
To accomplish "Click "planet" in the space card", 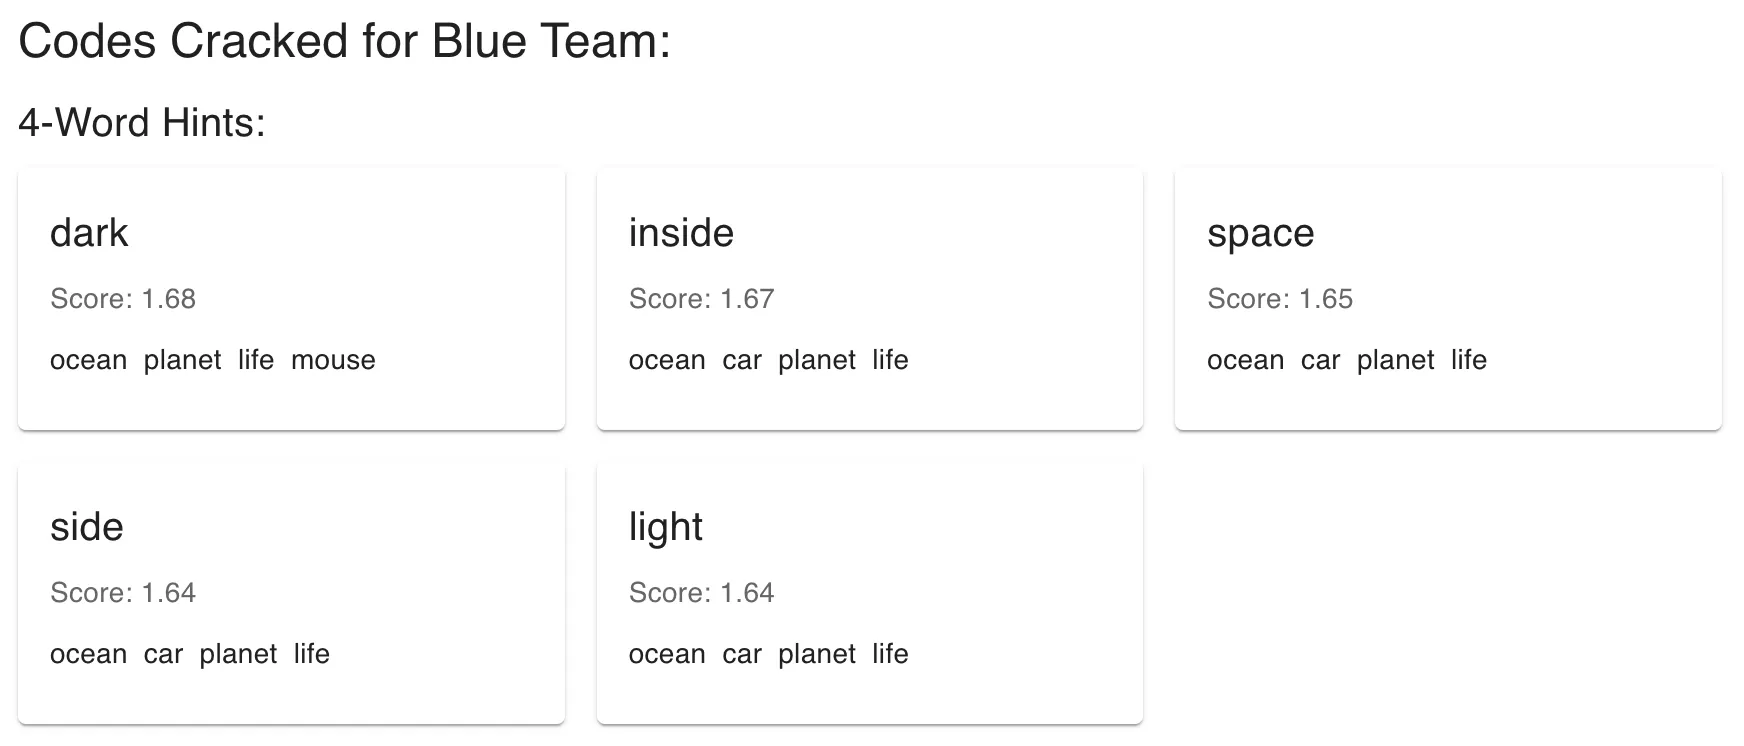I will 1395,360.
